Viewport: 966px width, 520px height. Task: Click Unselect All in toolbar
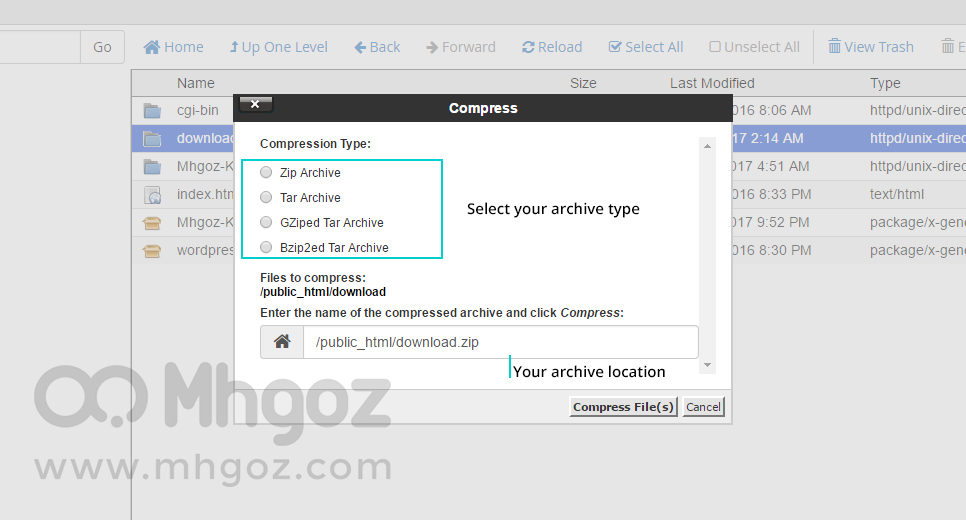754,47
